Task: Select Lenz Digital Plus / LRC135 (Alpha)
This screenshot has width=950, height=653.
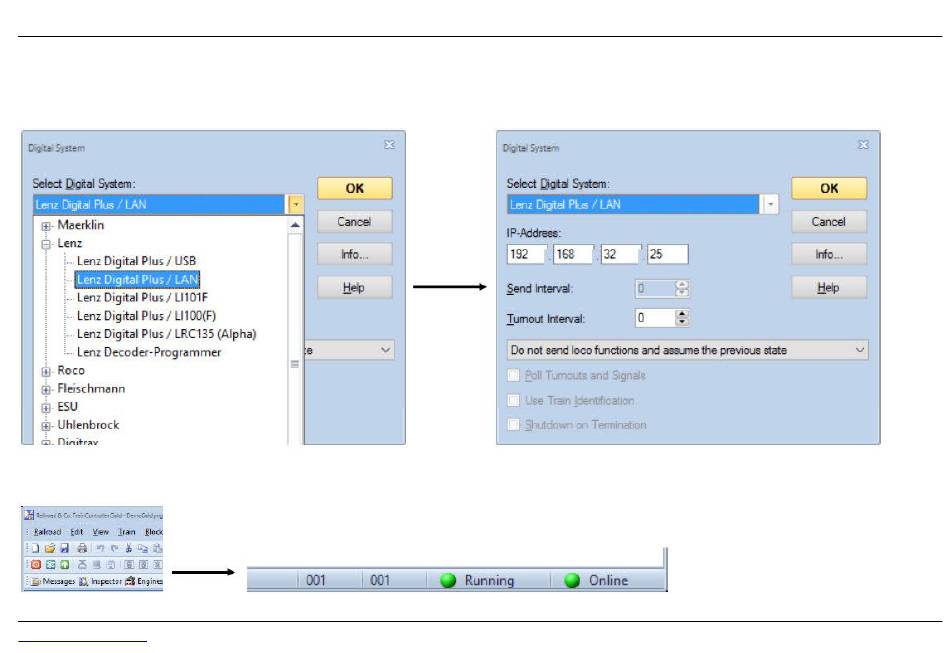Action: pyautogui.click(x=167, y=334)
